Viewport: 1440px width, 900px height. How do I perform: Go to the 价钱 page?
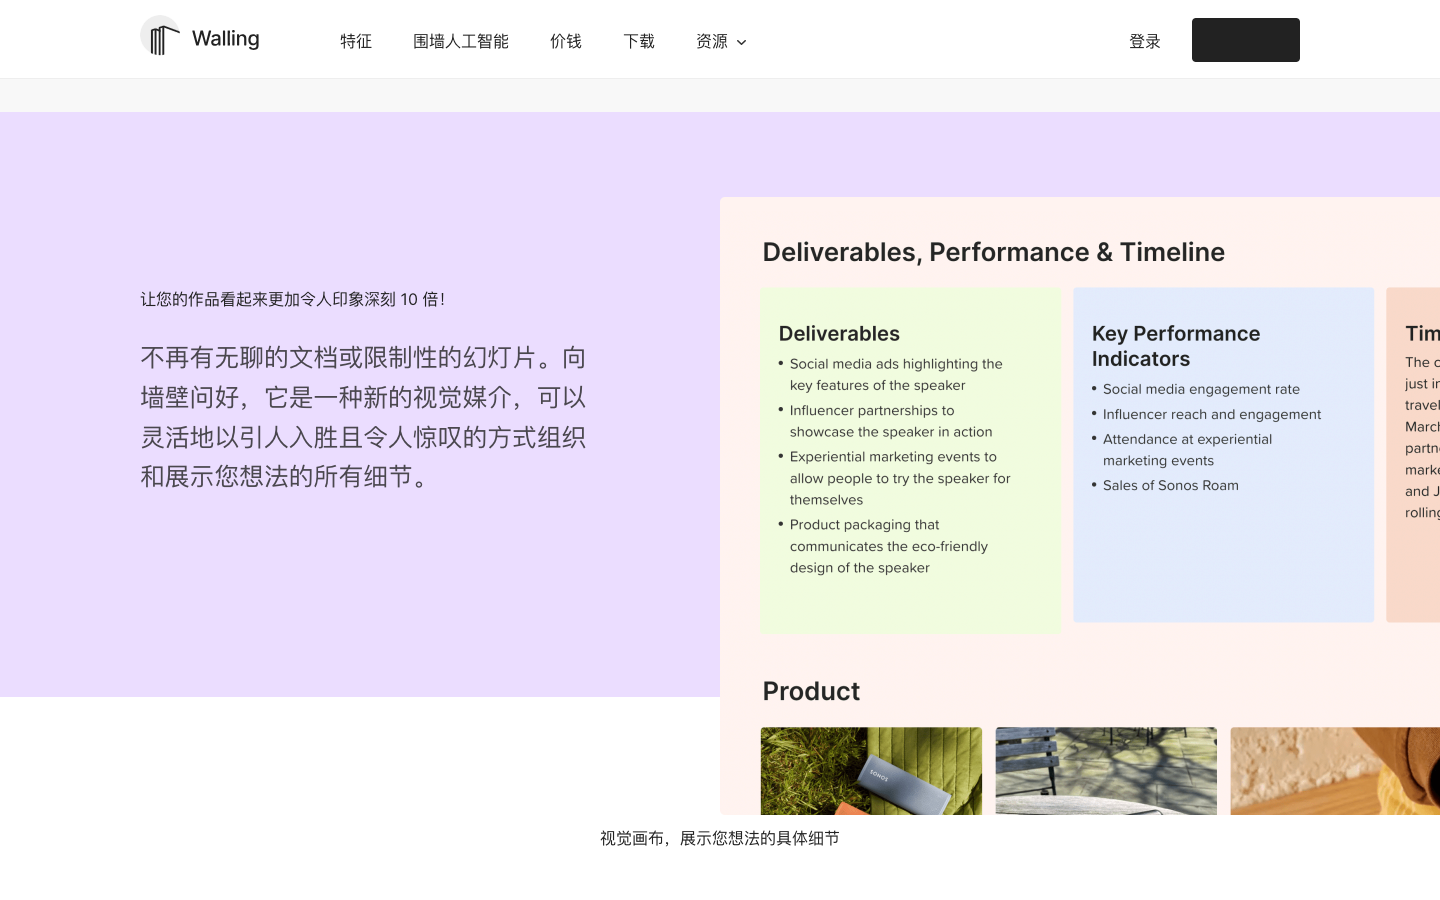(x=566, y=41)
